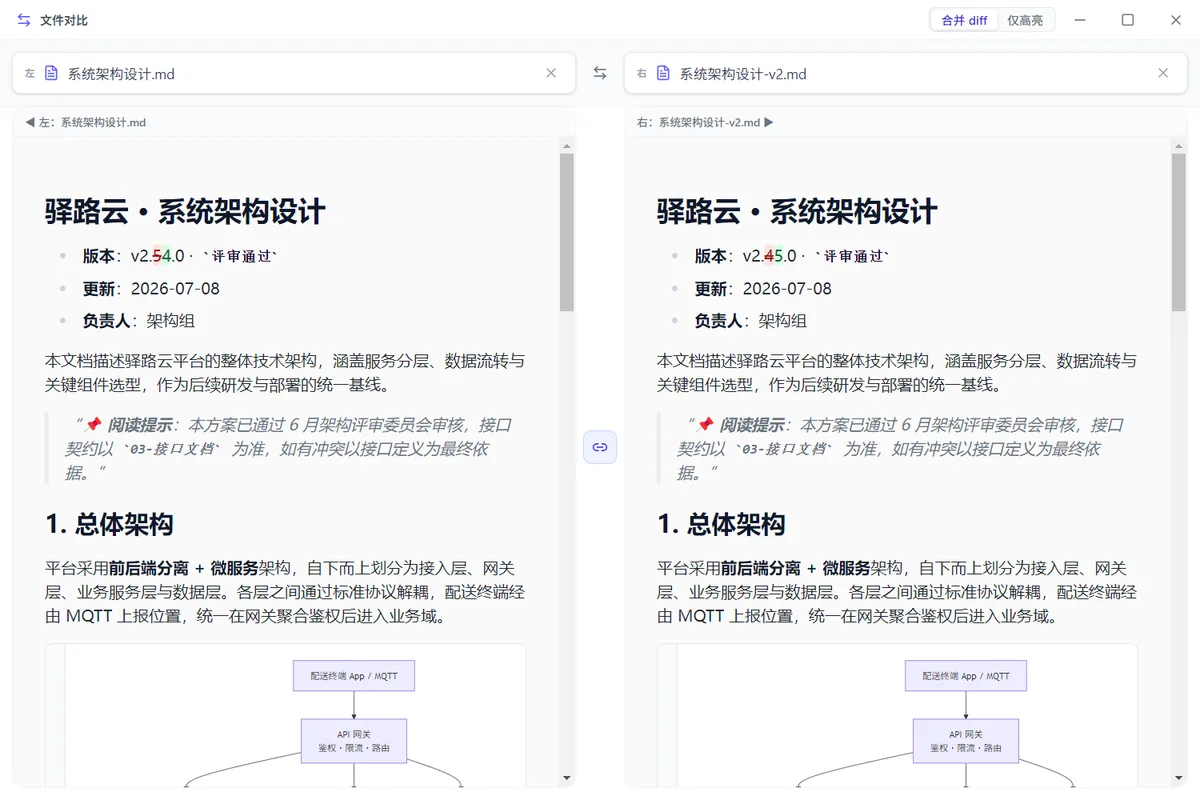Minimize the 文件对比 window
The width and height of the screenshot is (1200, 800).
point(1081,20)
